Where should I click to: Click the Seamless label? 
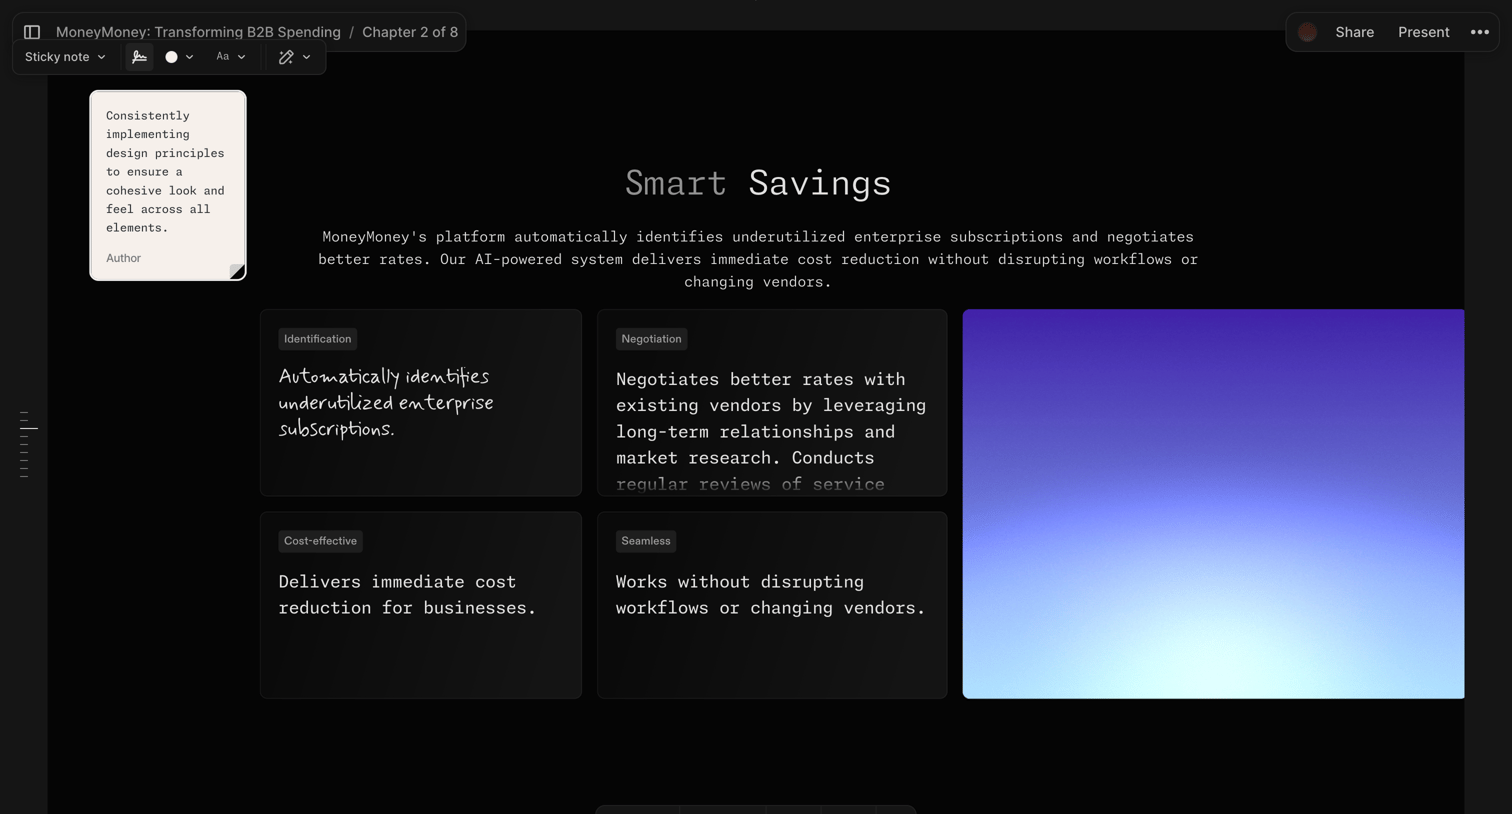(x=645, y=541)
